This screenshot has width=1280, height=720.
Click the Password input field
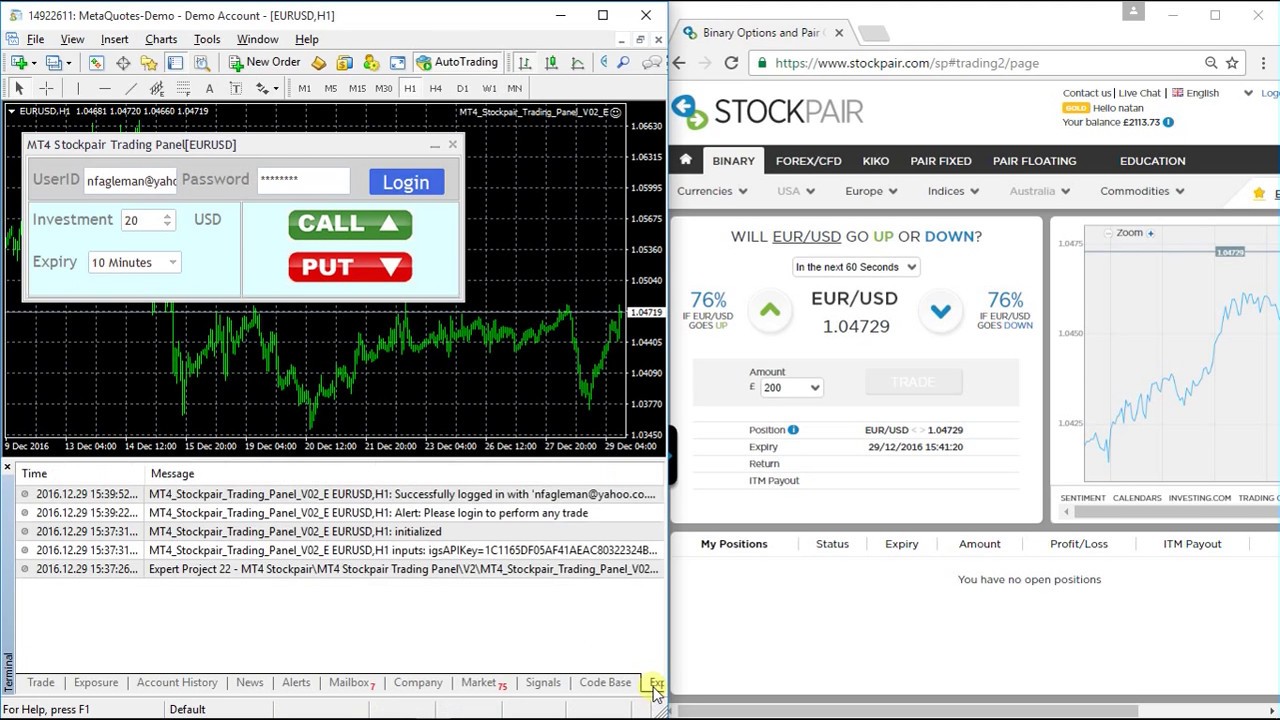click(304, 180)
